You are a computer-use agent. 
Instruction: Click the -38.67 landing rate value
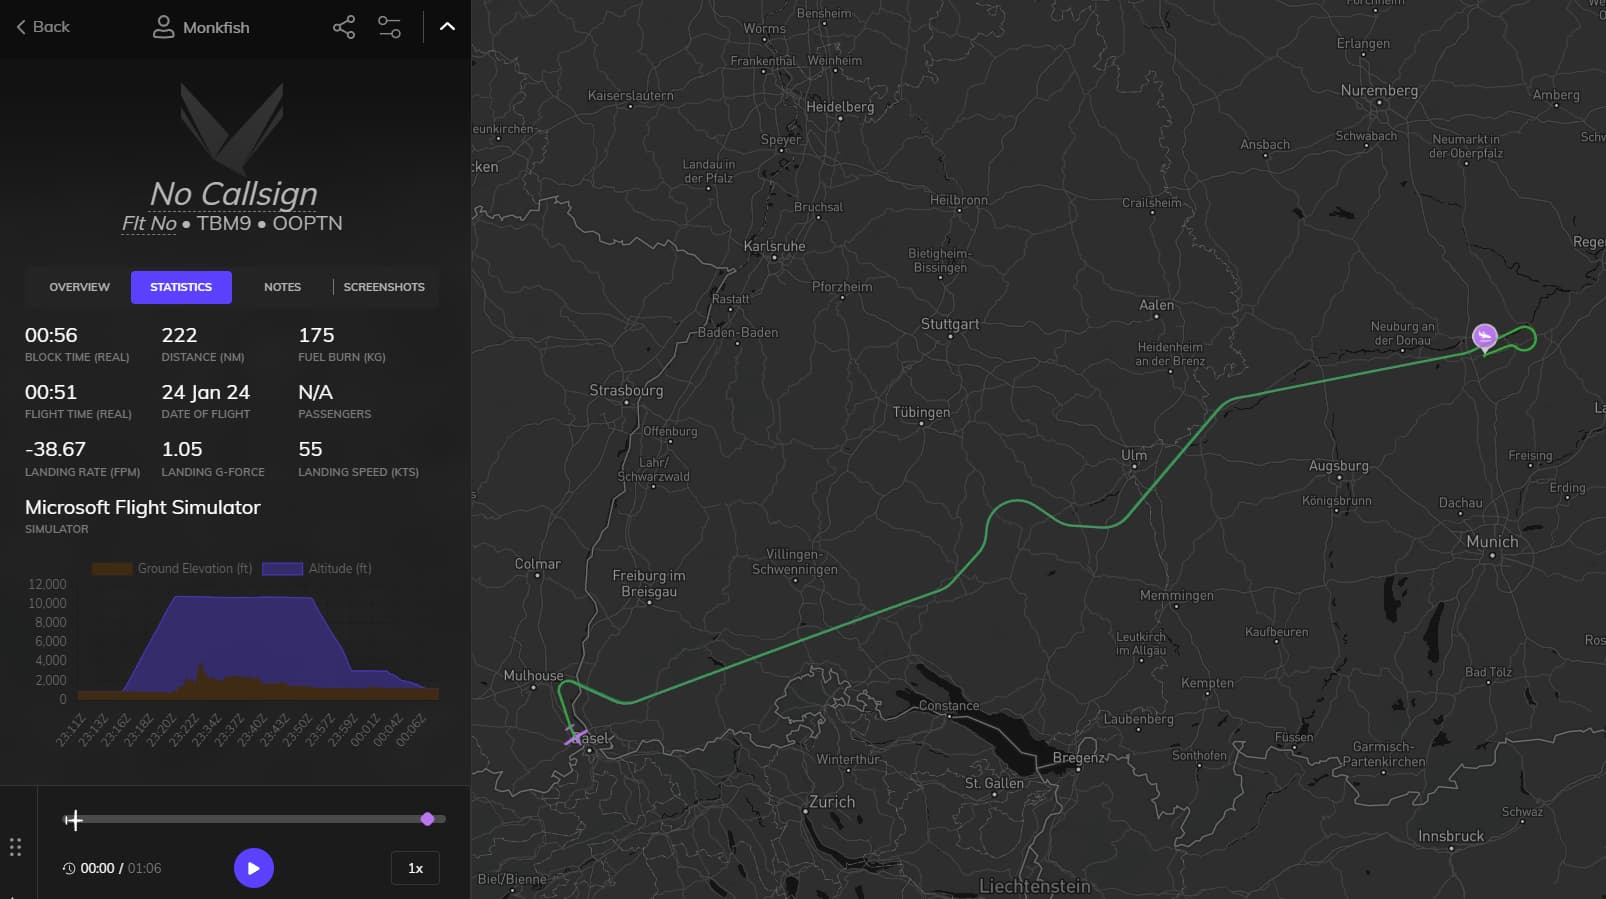[55, 449]
